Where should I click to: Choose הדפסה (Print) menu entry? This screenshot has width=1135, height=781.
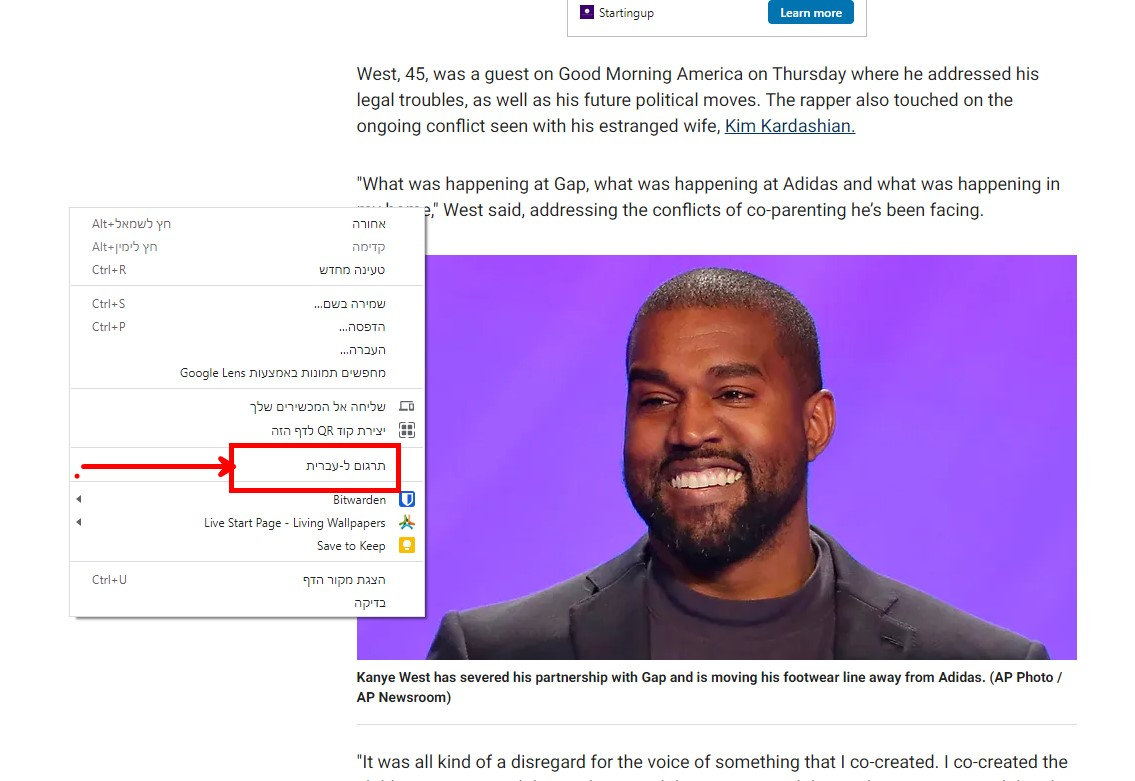tap(247, 327)
